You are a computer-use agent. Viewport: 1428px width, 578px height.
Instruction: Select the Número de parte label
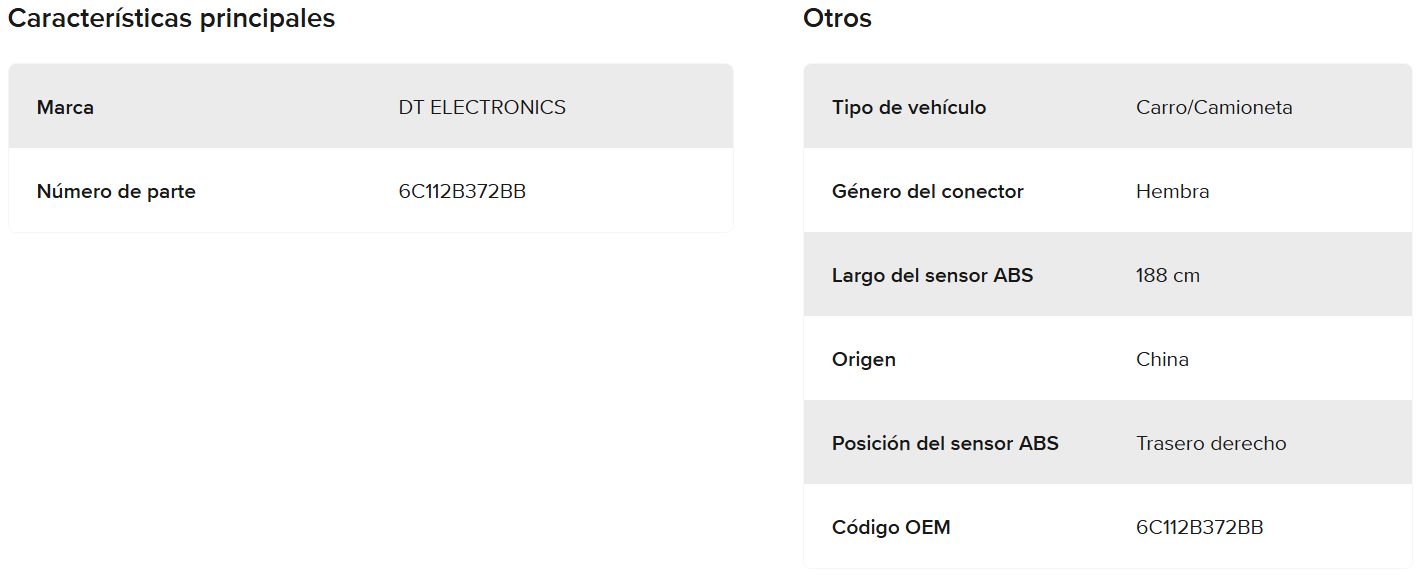[116, 191]
